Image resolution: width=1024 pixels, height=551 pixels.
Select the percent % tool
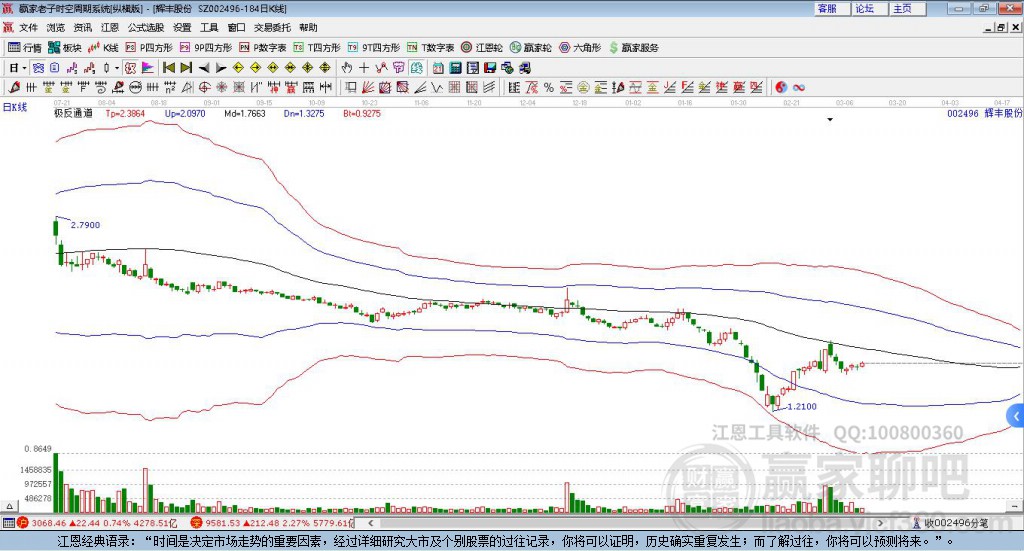pyautogui.click(x=549, y=87)
